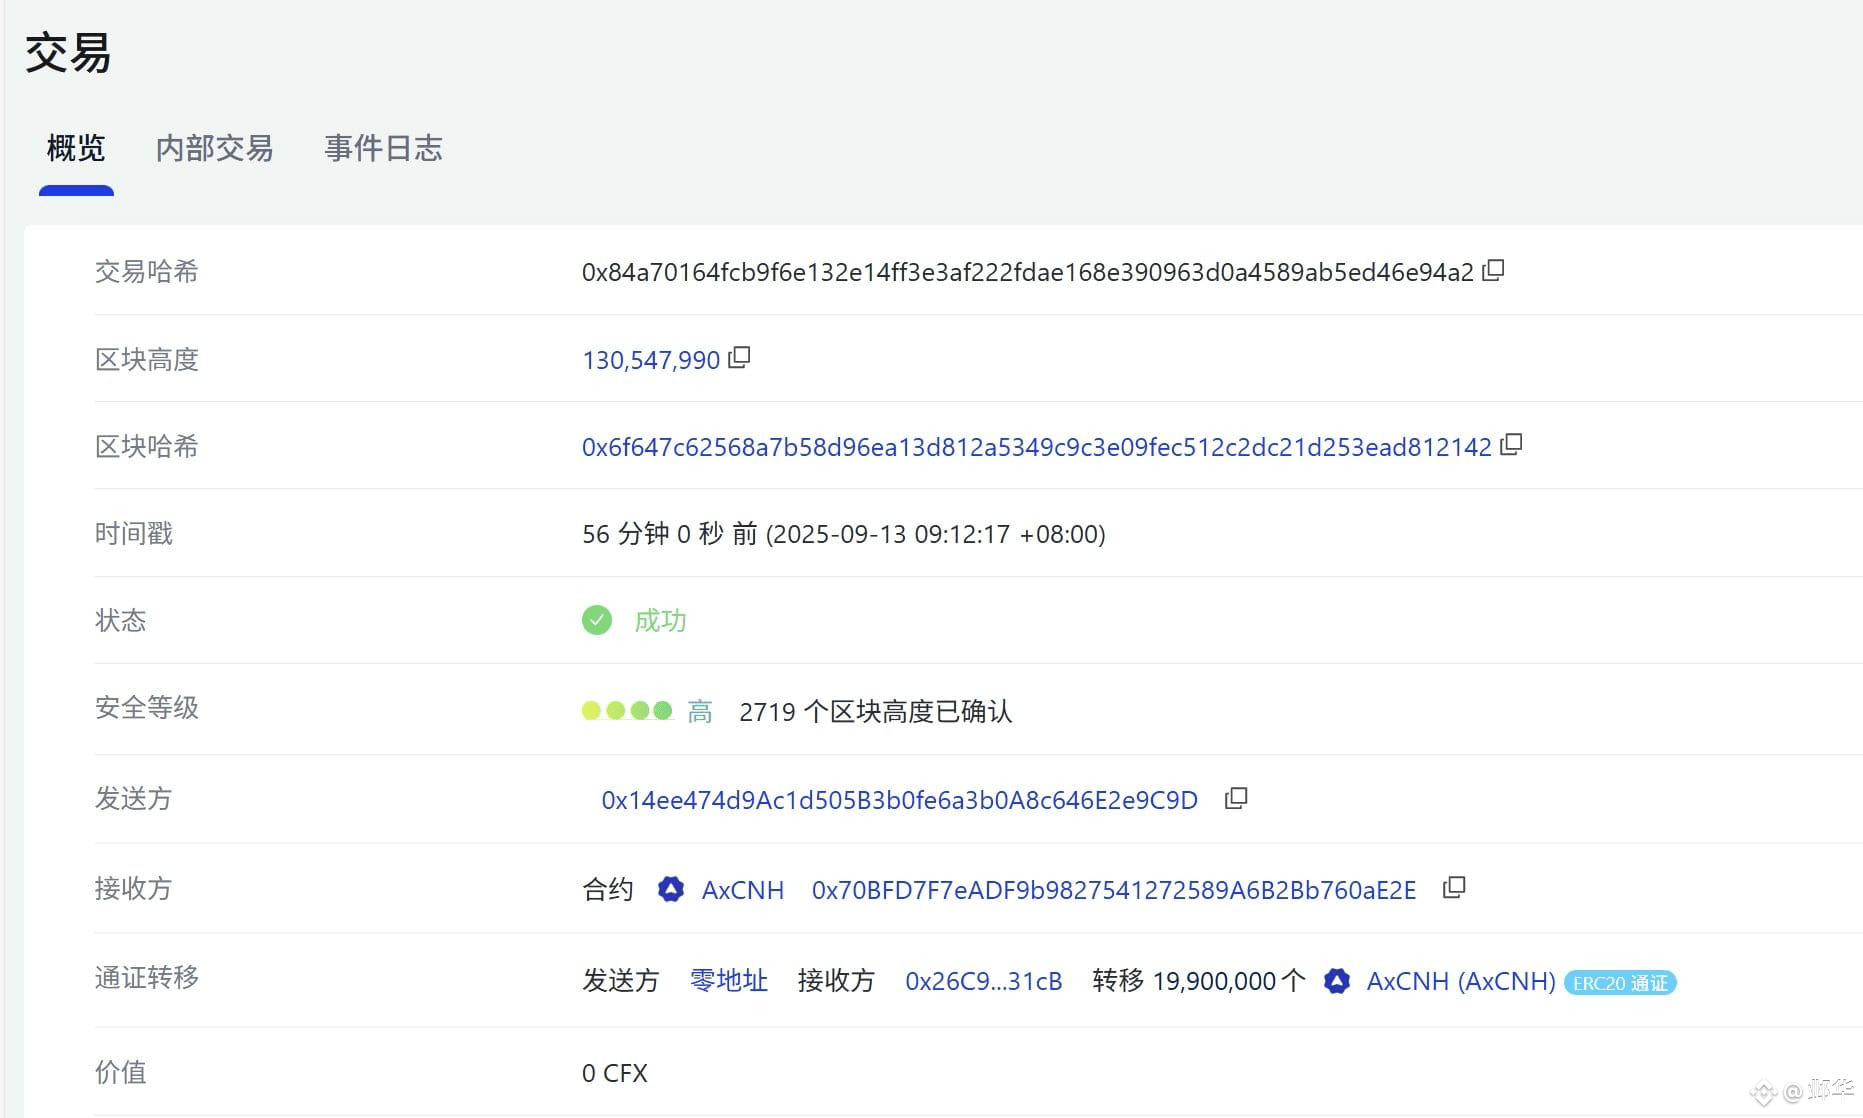Switch to the 内部交易 tab
The height and width of the screenshot is (1118, 1863).
(214, 148)
